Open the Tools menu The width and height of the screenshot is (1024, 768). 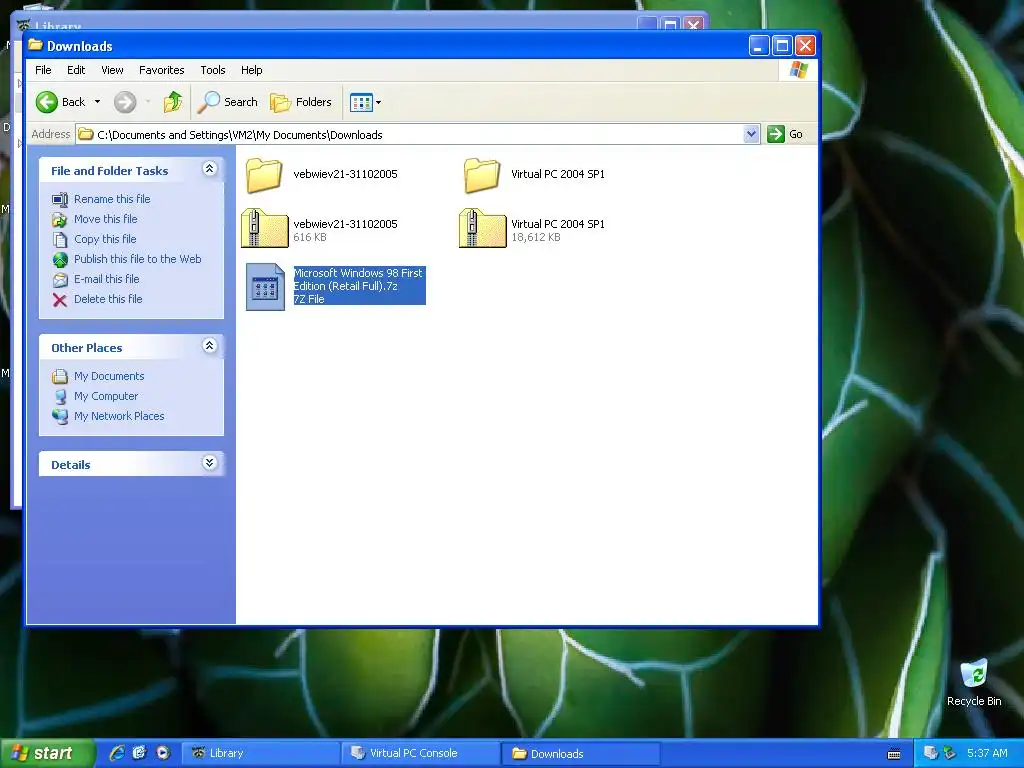(x=213, y=70)
